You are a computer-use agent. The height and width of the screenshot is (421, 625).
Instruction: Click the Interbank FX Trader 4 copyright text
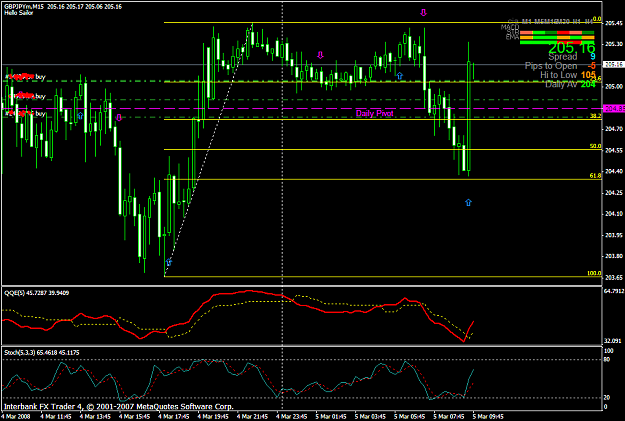pyautogui.click(x=118, y=407)
